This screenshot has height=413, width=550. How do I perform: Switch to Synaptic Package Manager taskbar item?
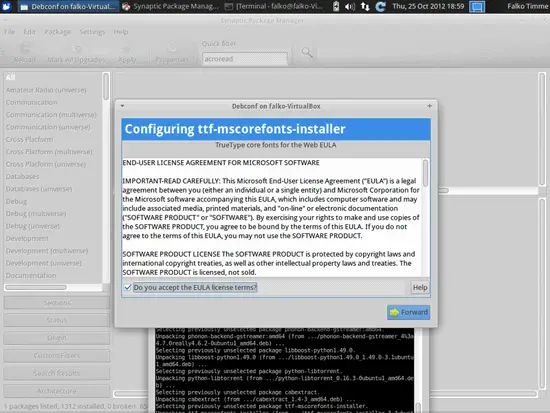(171, 6)
